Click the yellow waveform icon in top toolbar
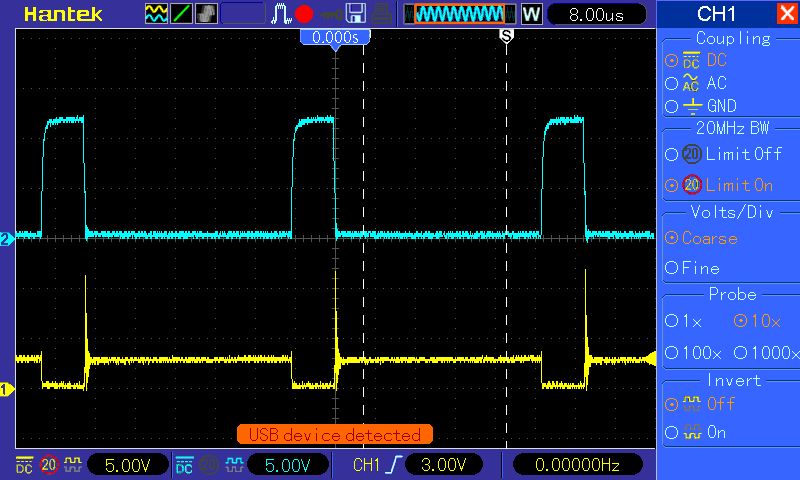The width and height of the screenshot is (800, 480). click(156, 14)
